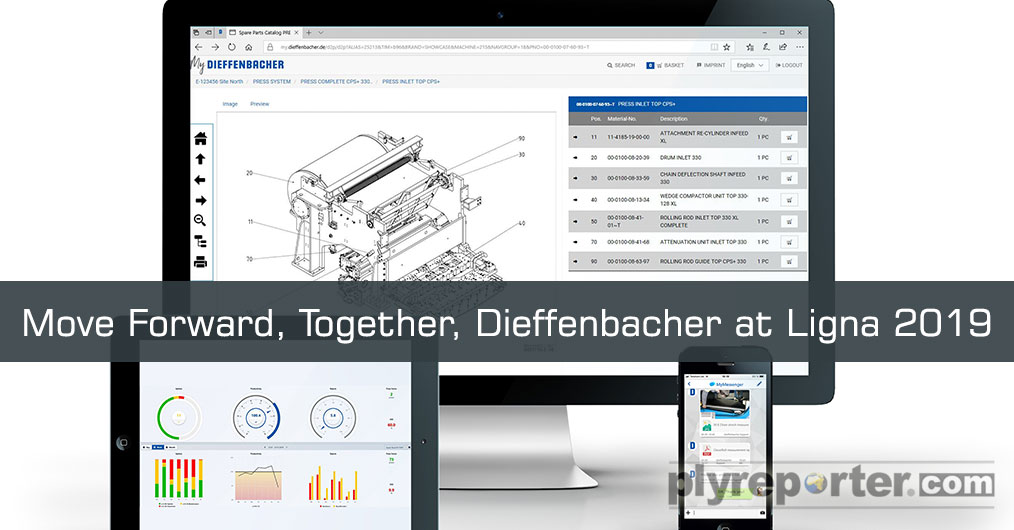
Task: Click the browser forward arrow
Action: click(215, 47)
